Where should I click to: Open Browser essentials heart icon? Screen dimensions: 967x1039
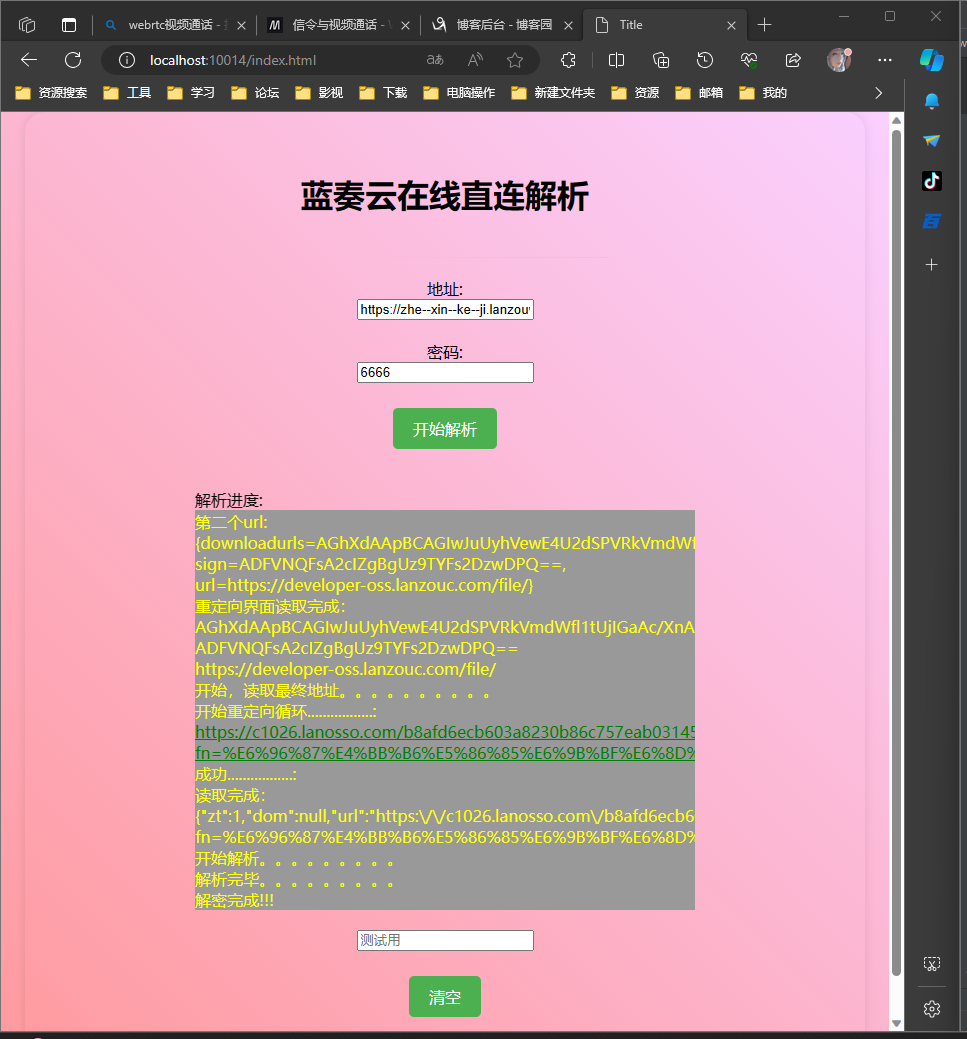(749, 60)
